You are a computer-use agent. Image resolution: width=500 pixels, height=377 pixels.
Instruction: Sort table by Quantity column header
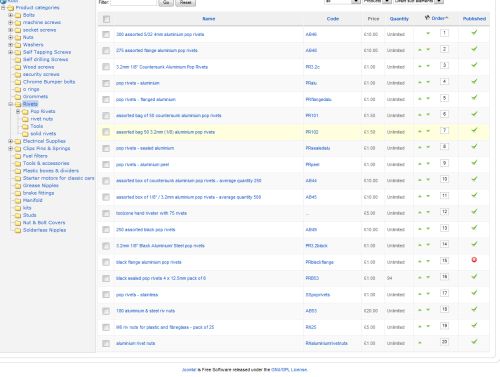pos(399,19)
